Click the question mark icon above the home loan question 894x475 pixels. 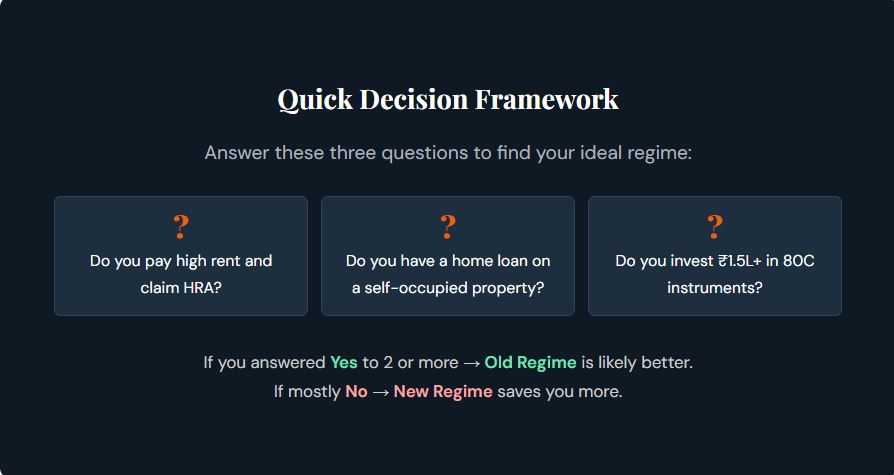pyautogui.click(x=448, y=228)
